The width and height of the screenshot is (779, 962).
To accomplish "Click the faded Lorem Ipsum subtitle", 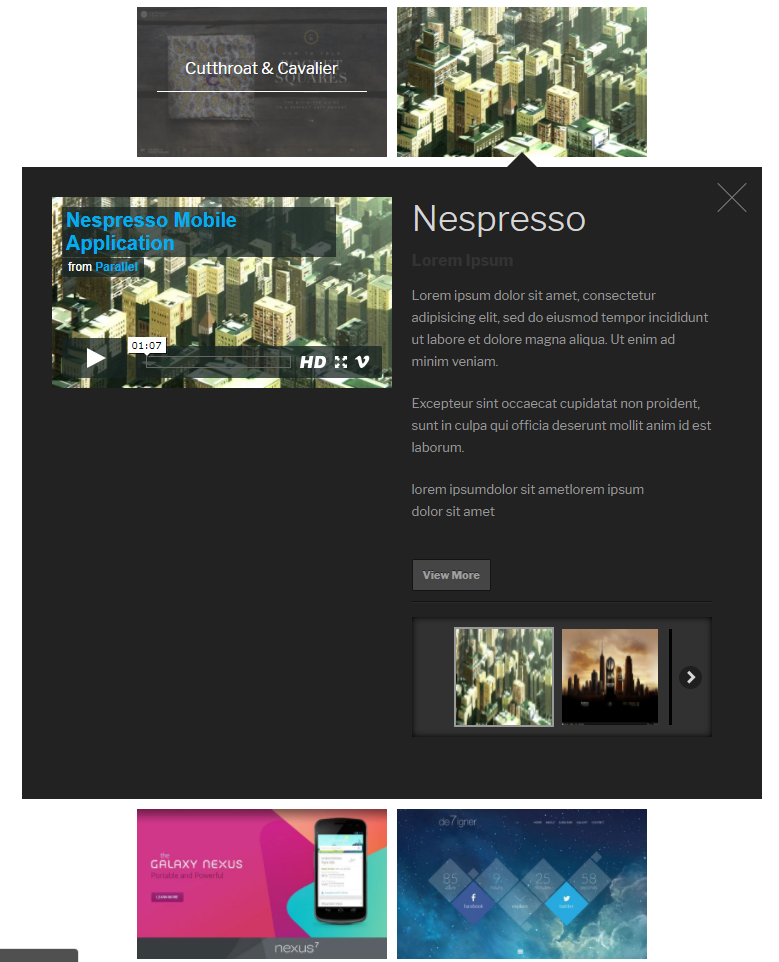I will coord(462,261).
